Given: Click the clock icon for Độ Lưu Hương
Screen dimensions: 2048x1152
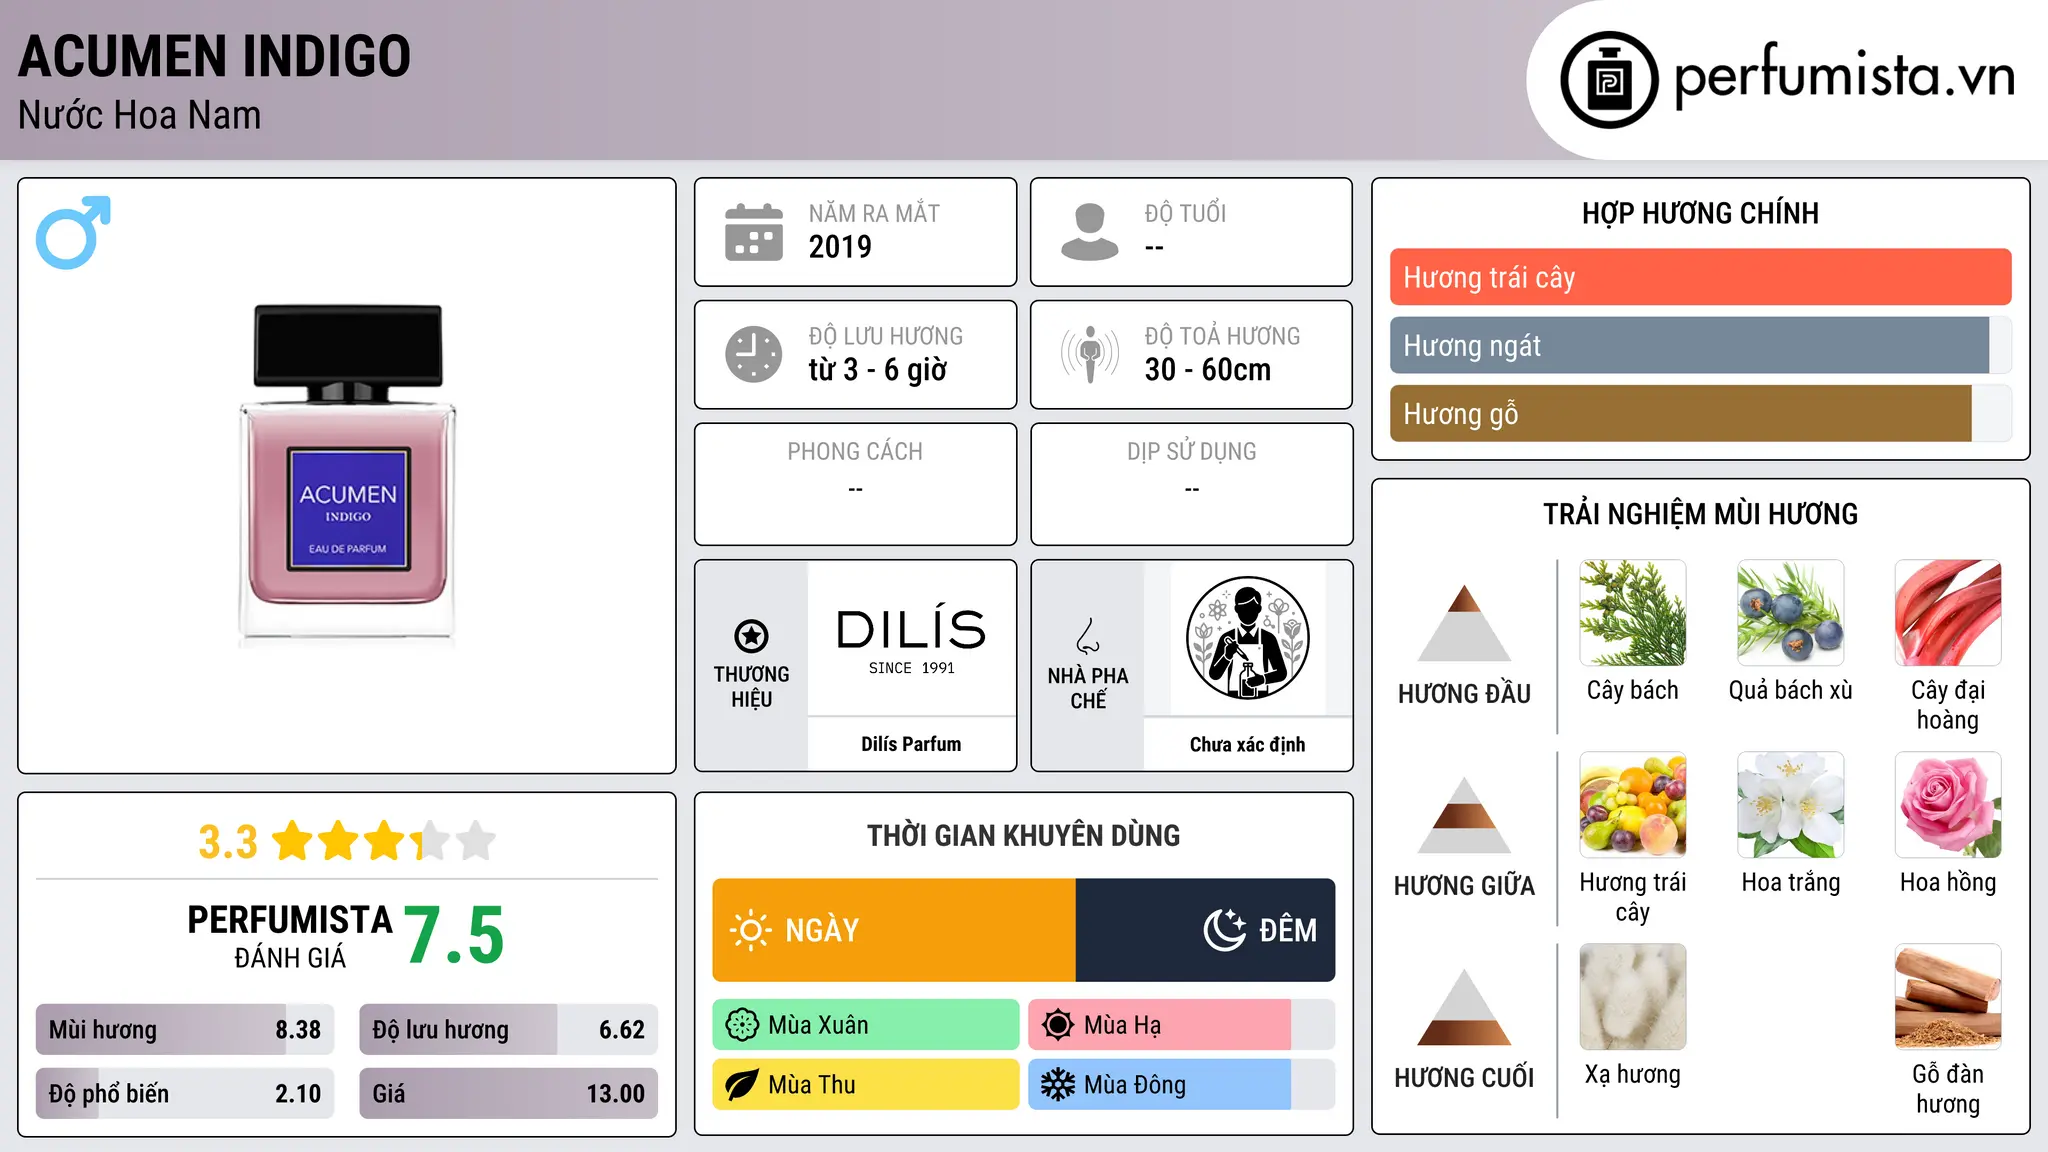Looking at the screenshot, I should 754,354.
